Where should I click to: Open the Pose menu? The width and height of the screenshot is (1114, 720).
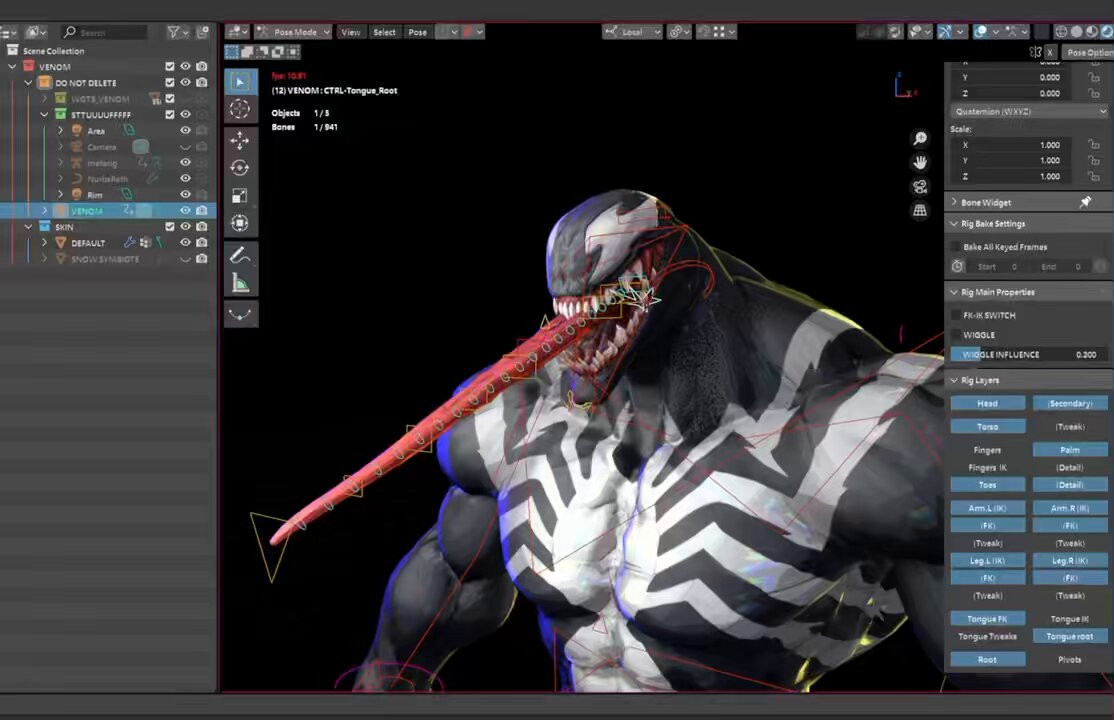pyautogui.click(x=418, y=32)
